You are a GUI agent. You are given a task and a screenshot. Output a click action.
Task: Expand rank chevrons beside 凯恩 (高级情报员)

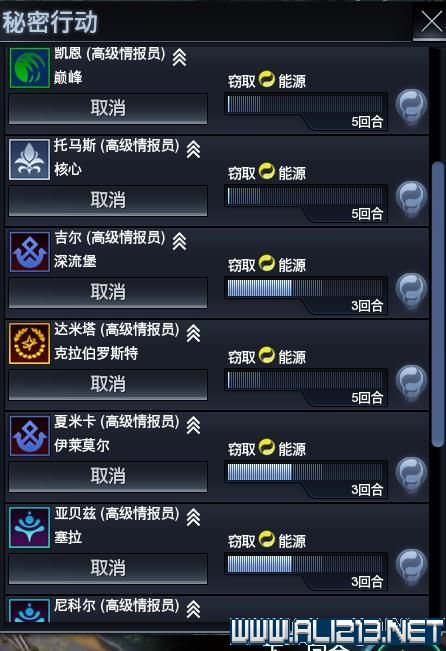coord(179,57)
